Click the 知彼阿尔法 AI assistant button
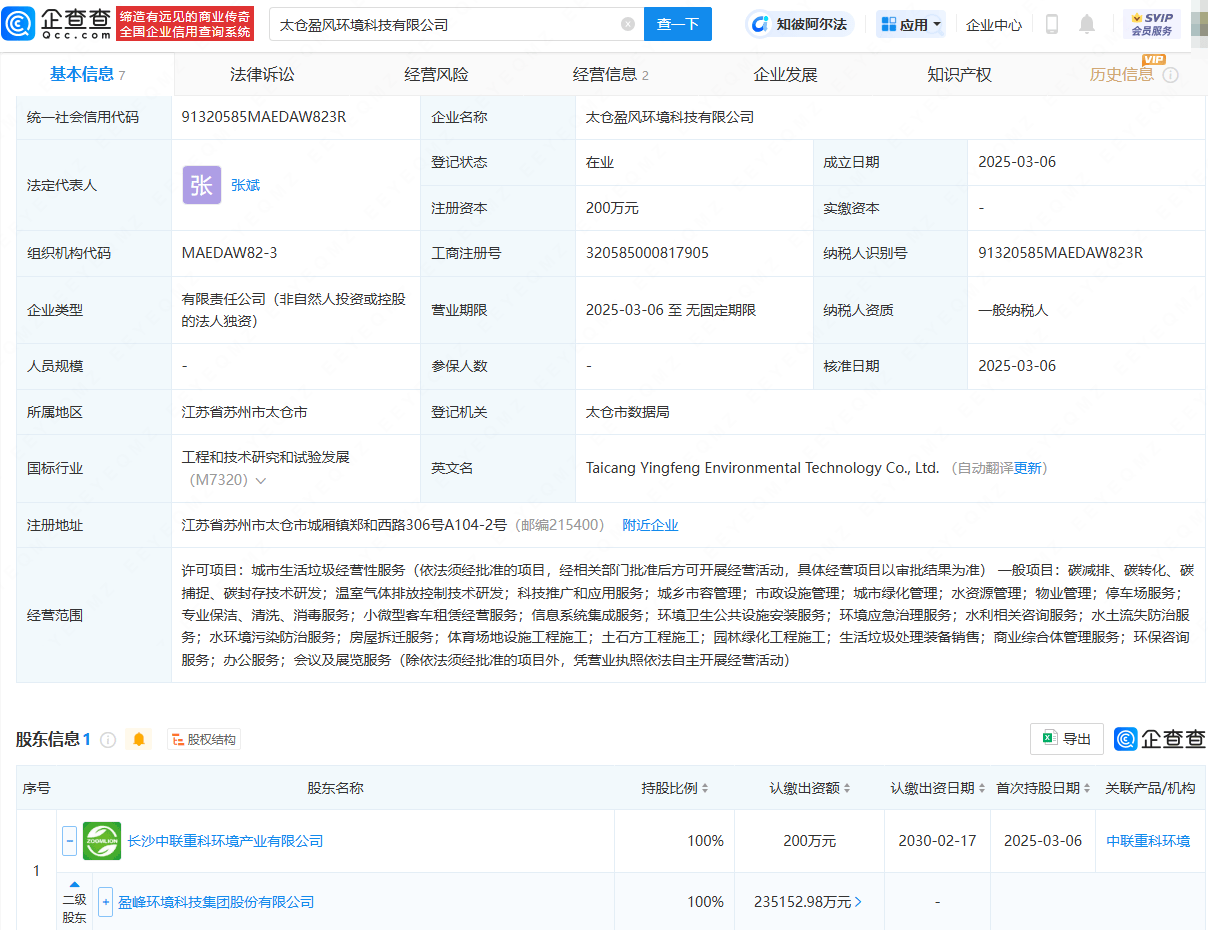This screenshot has height=930, width=1208. (x=801, y=24)
